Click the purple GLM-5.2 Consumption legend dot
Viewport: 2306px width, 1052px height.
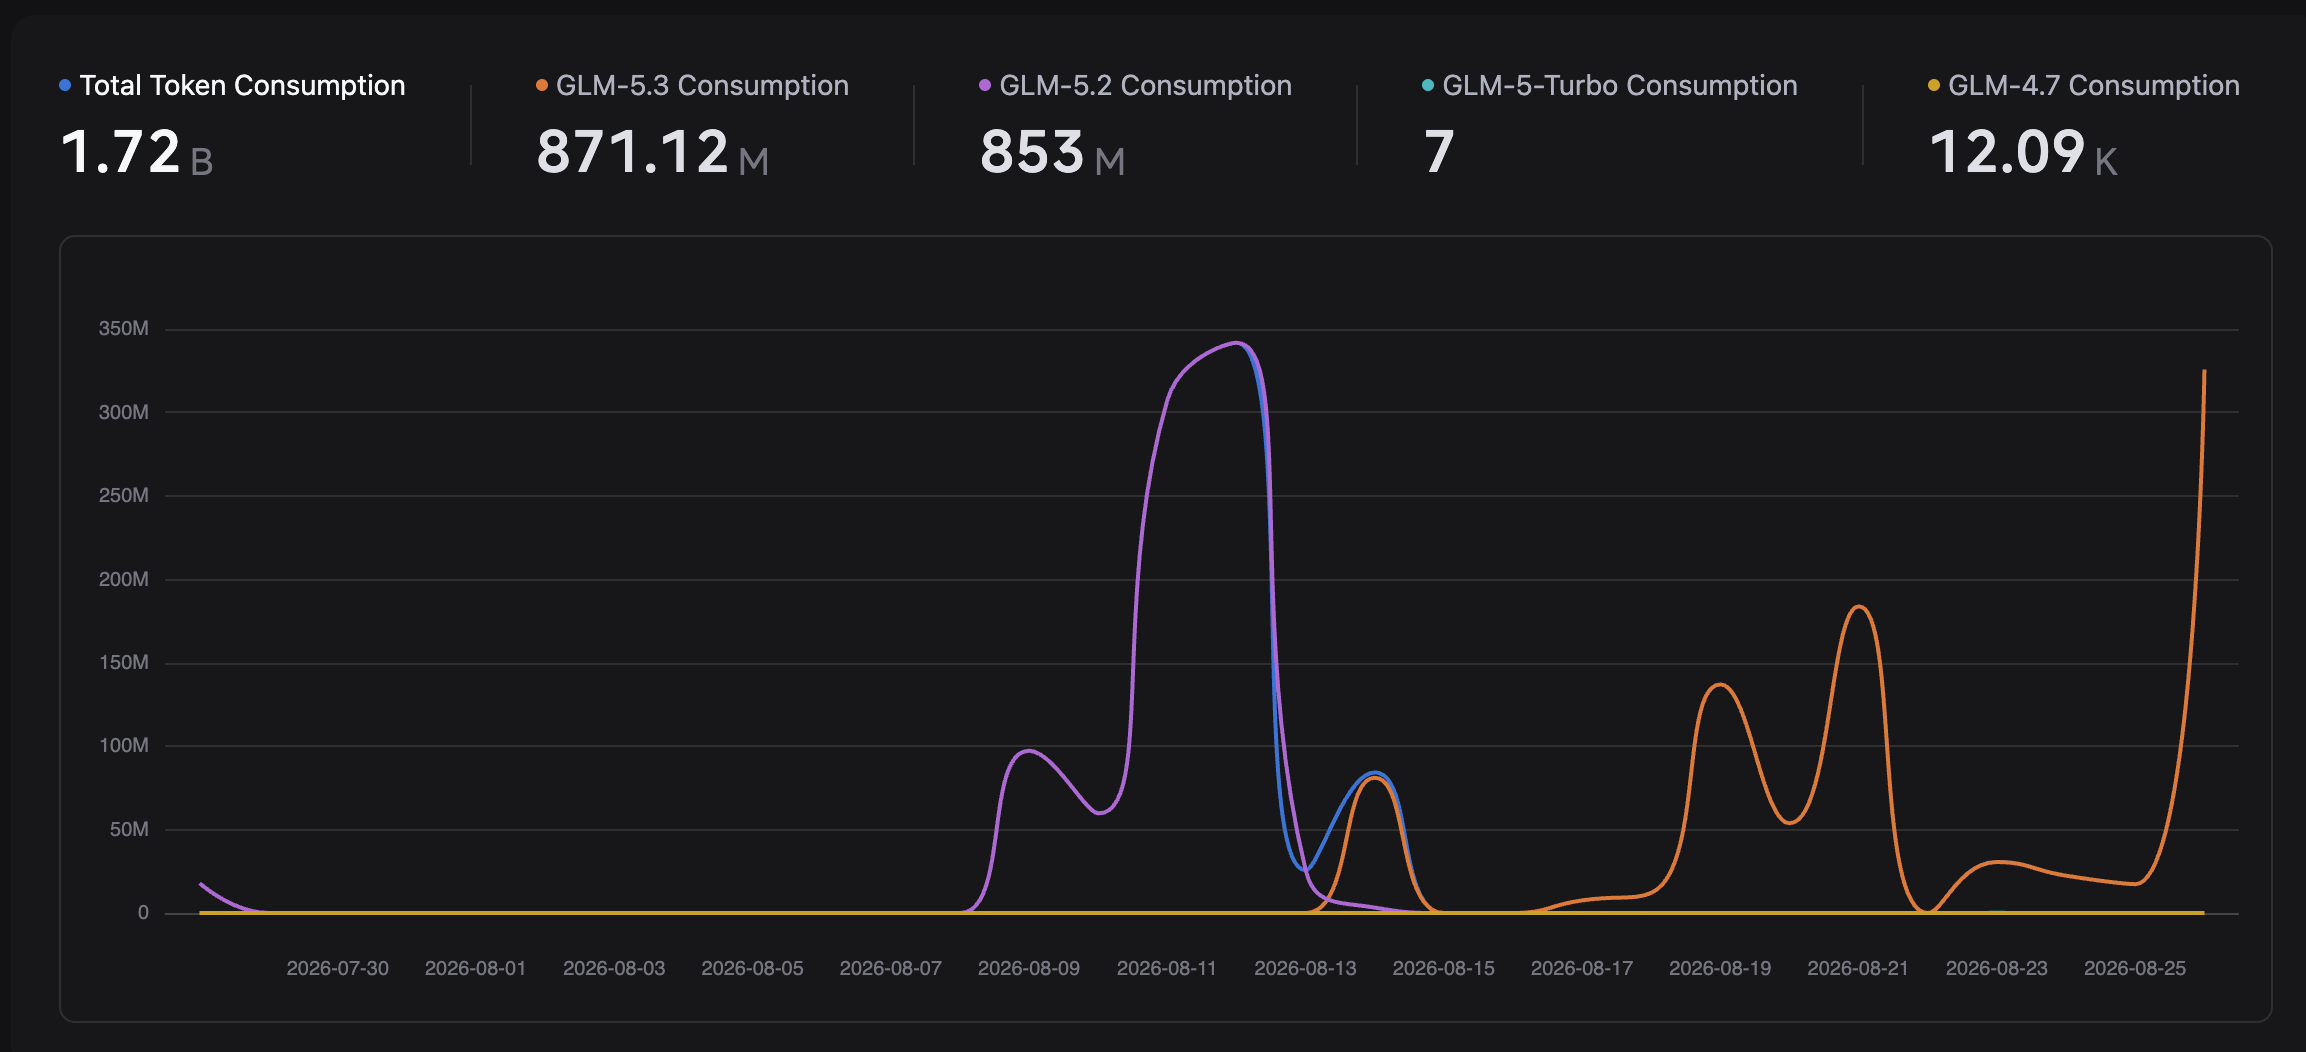click(985, 86)
